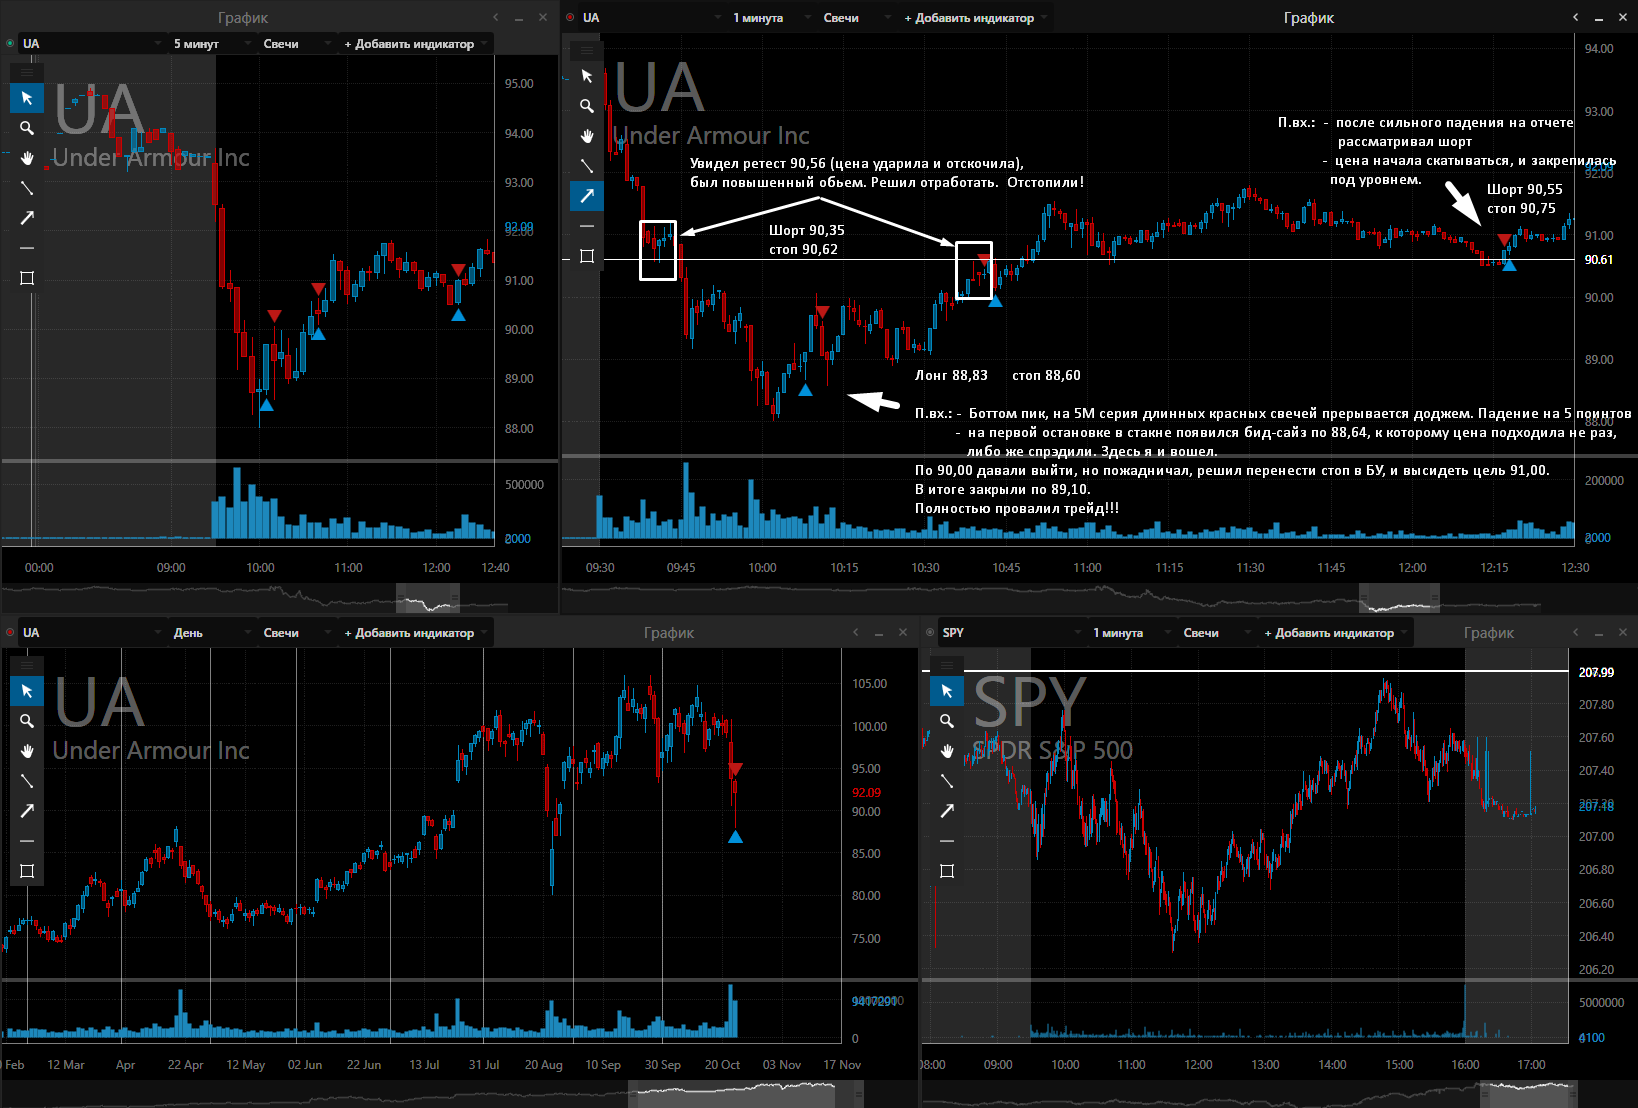Click '+ Добавить индикатор' in the daily UA chart

(x=415, y=632)
